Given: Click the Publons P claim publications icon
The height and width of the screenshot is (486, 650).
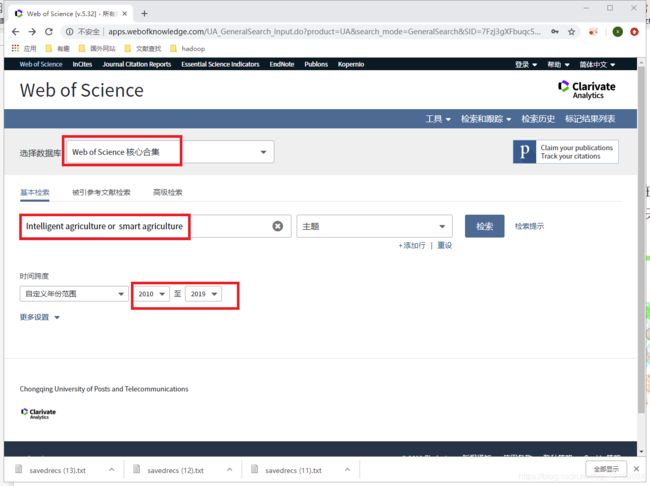Looking at the screenshot, I should click(x=524, y=152).
